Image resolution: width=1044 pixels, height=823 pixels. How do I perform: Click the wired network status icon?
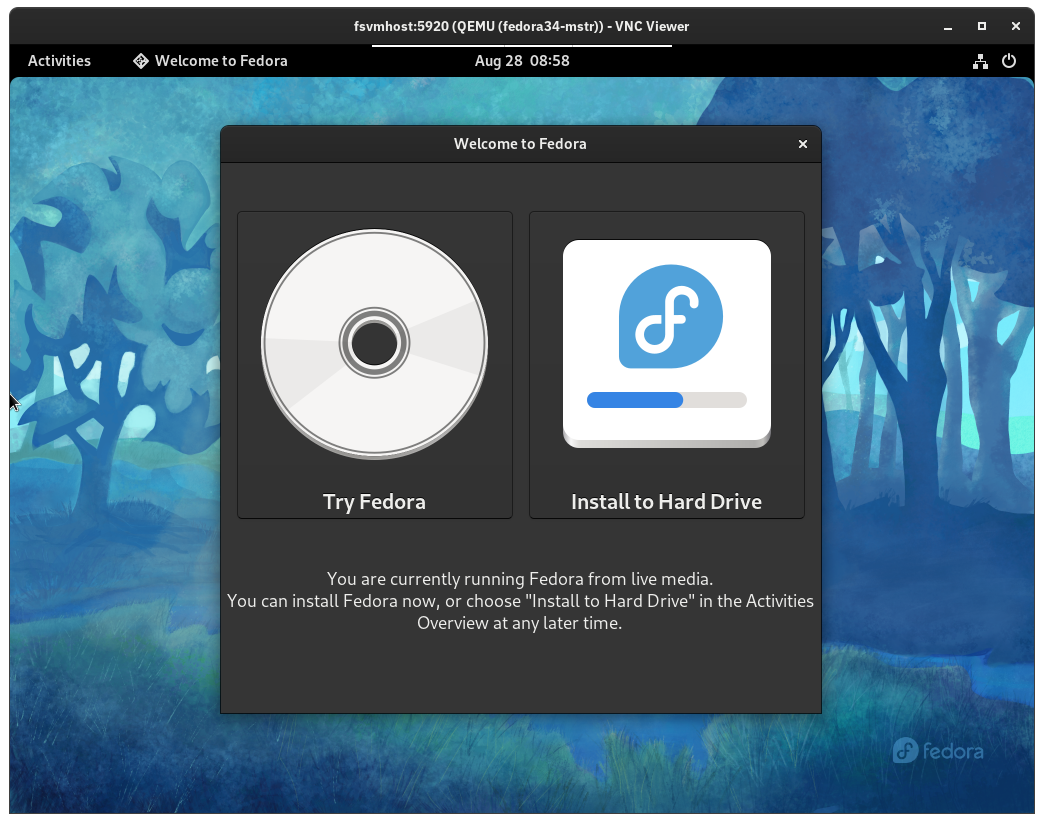(x=980, y=61)
